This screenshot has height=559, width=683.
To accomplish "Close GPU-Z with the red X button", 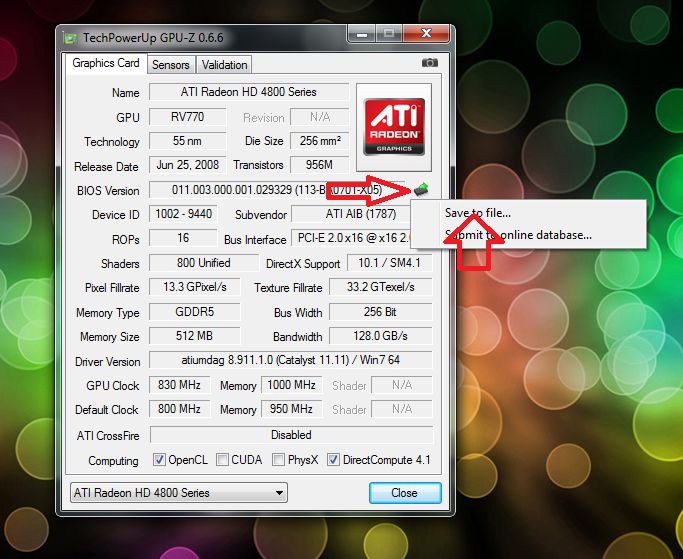I will coord(426,33).
